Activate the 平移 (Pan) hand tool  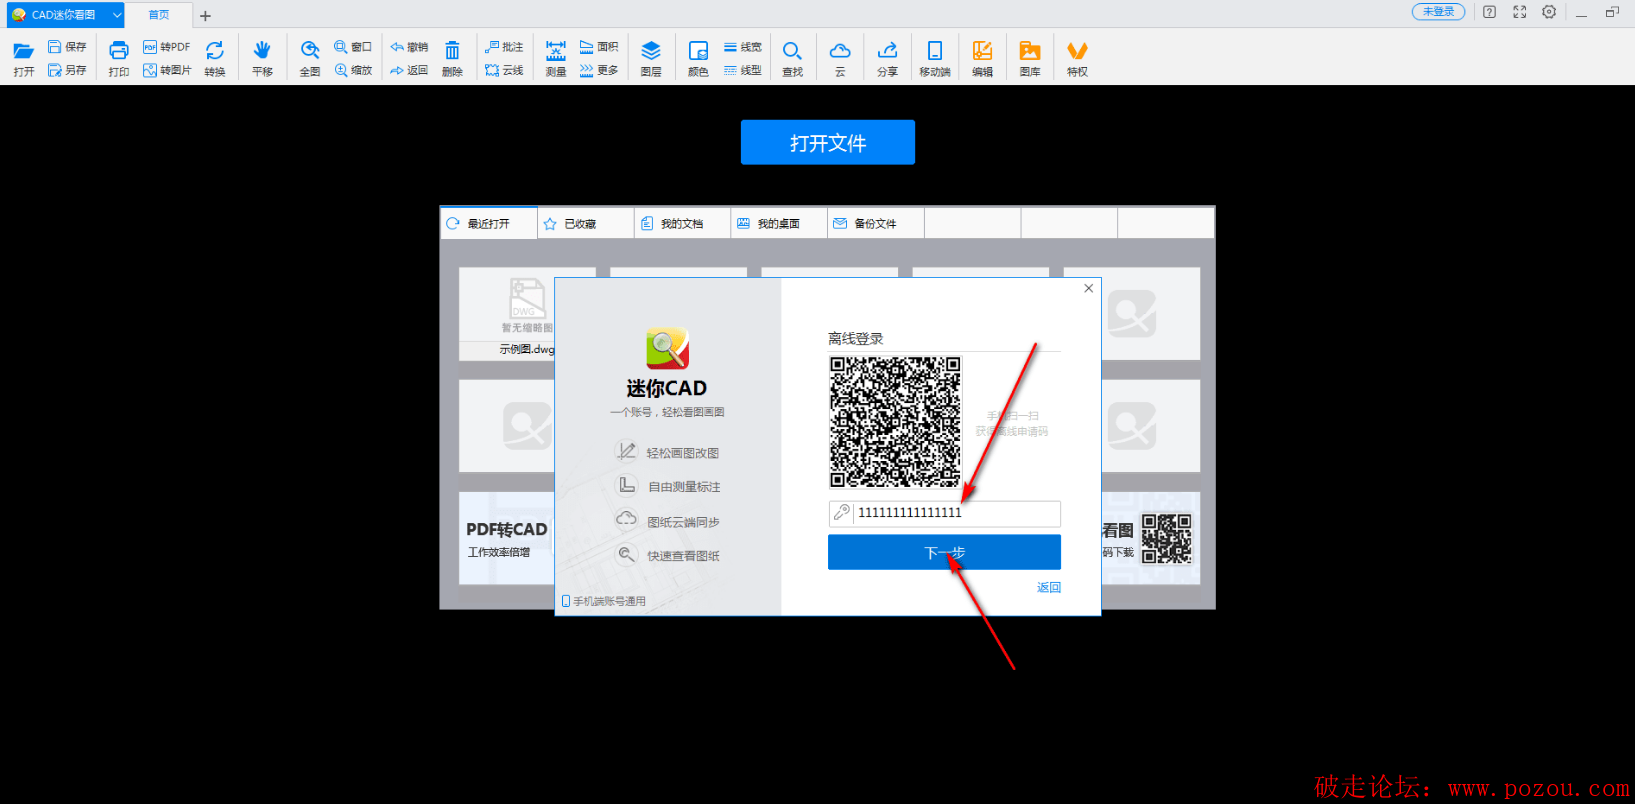point(262,58)
